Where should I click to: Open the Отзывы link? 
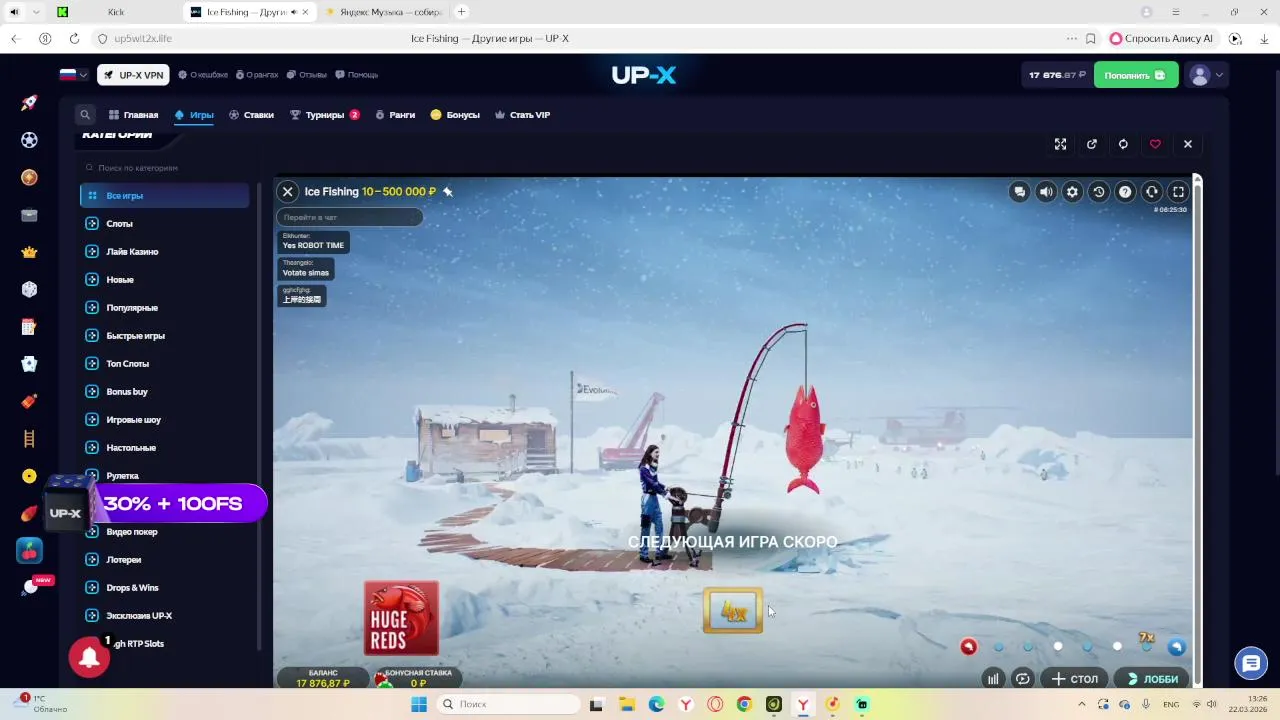pos(306,75)
